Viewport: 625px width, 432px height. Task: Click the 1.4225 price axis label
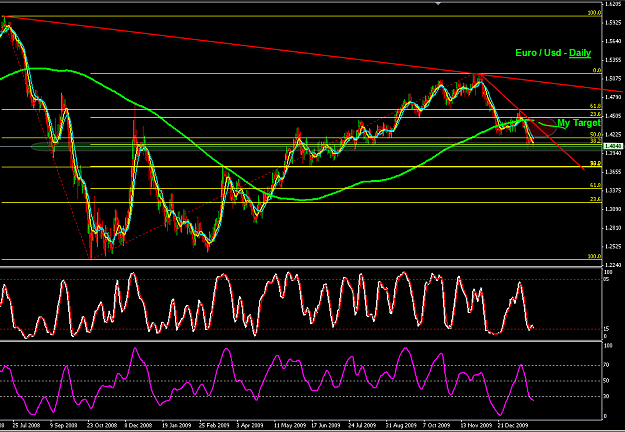(x=613, y=135)
